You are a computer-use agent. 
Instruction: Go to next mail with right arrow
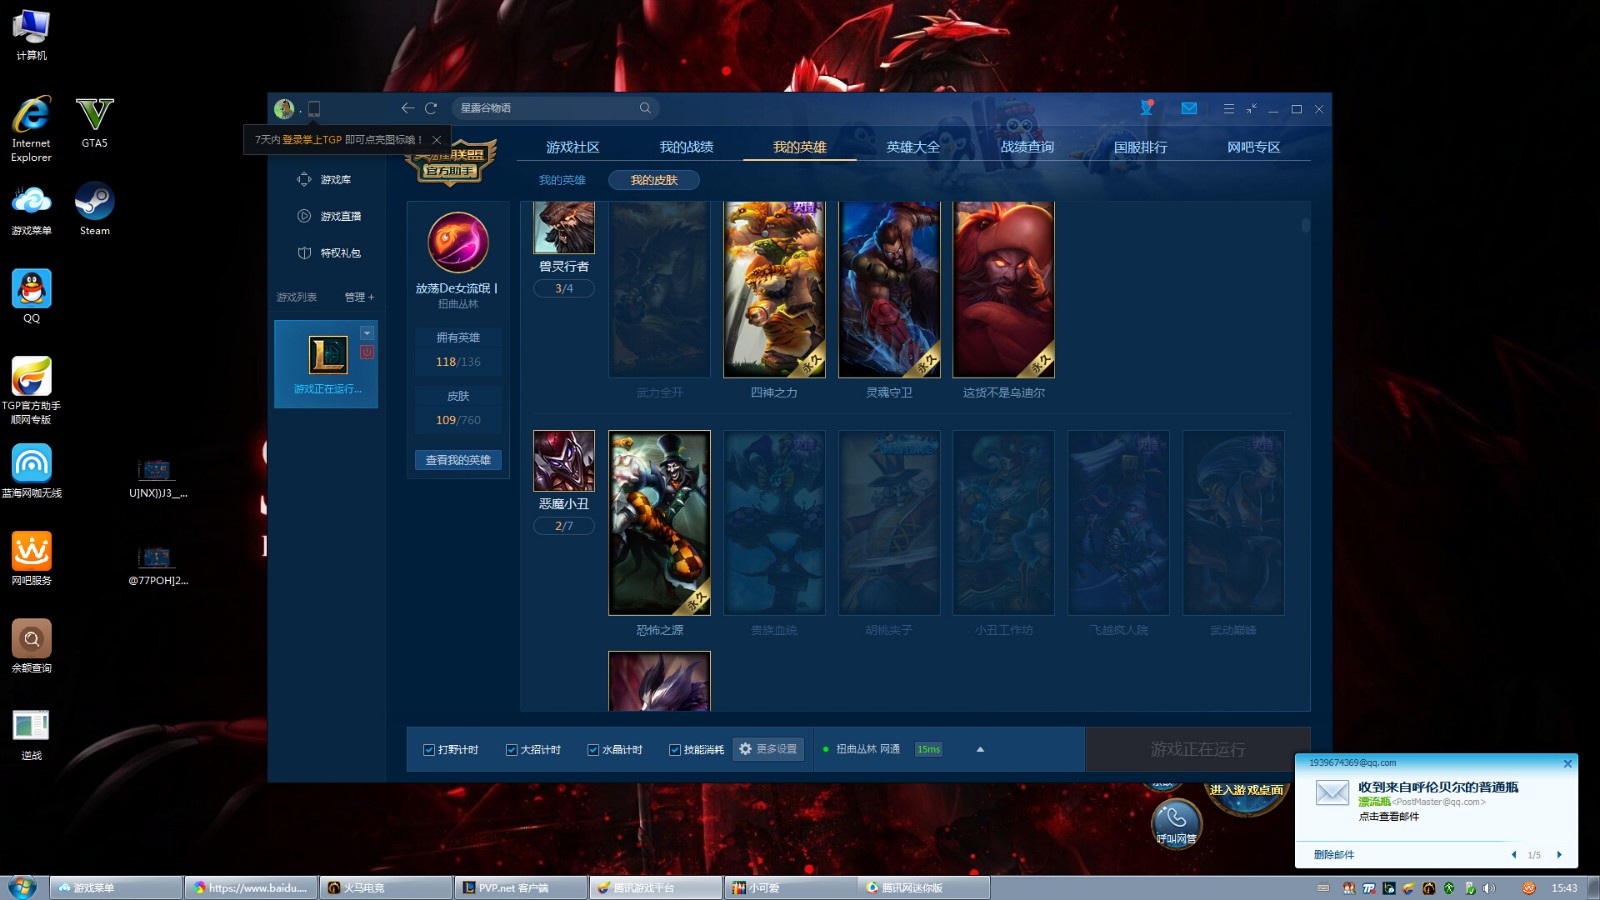(x=1559, y=855)
